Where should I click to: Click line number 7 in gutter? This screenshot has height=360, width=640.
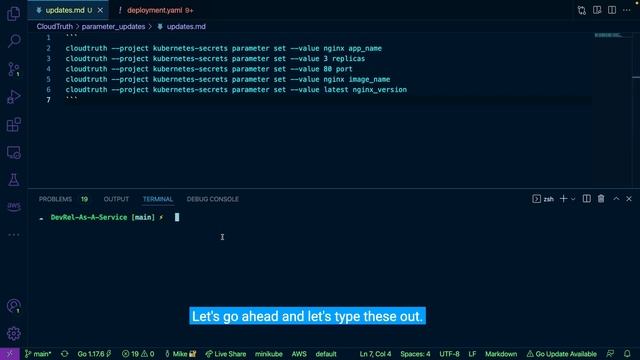pos(49,100)
